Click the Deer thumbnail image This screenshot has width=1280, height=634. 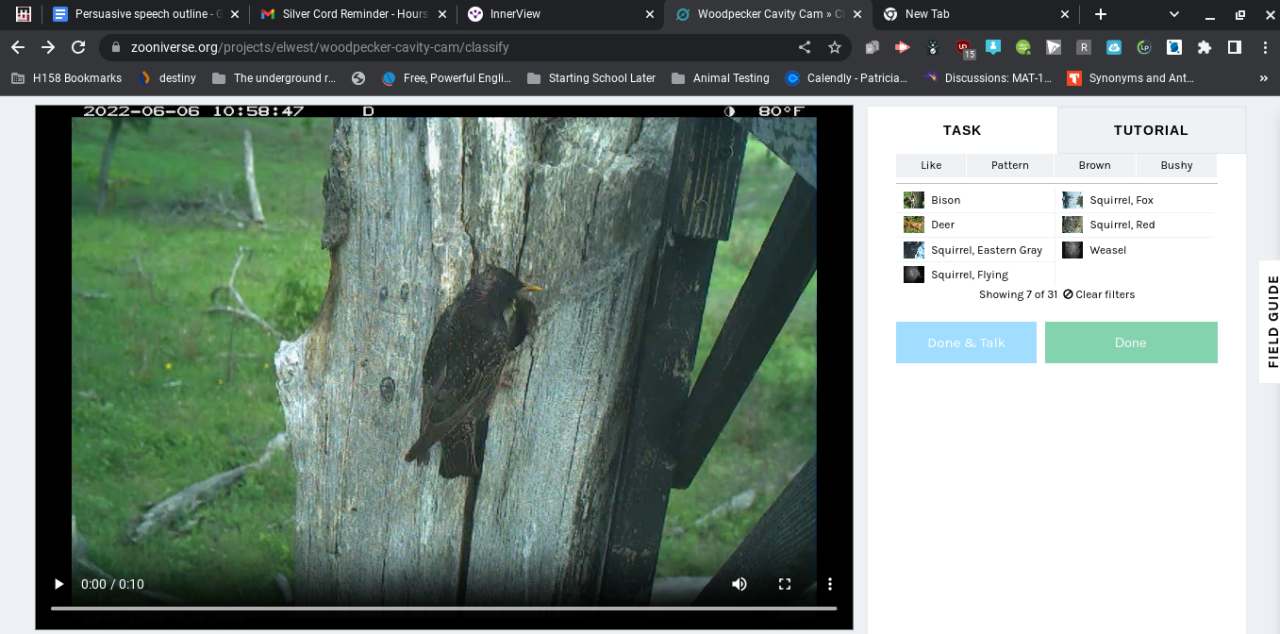[x=914, y=225]
